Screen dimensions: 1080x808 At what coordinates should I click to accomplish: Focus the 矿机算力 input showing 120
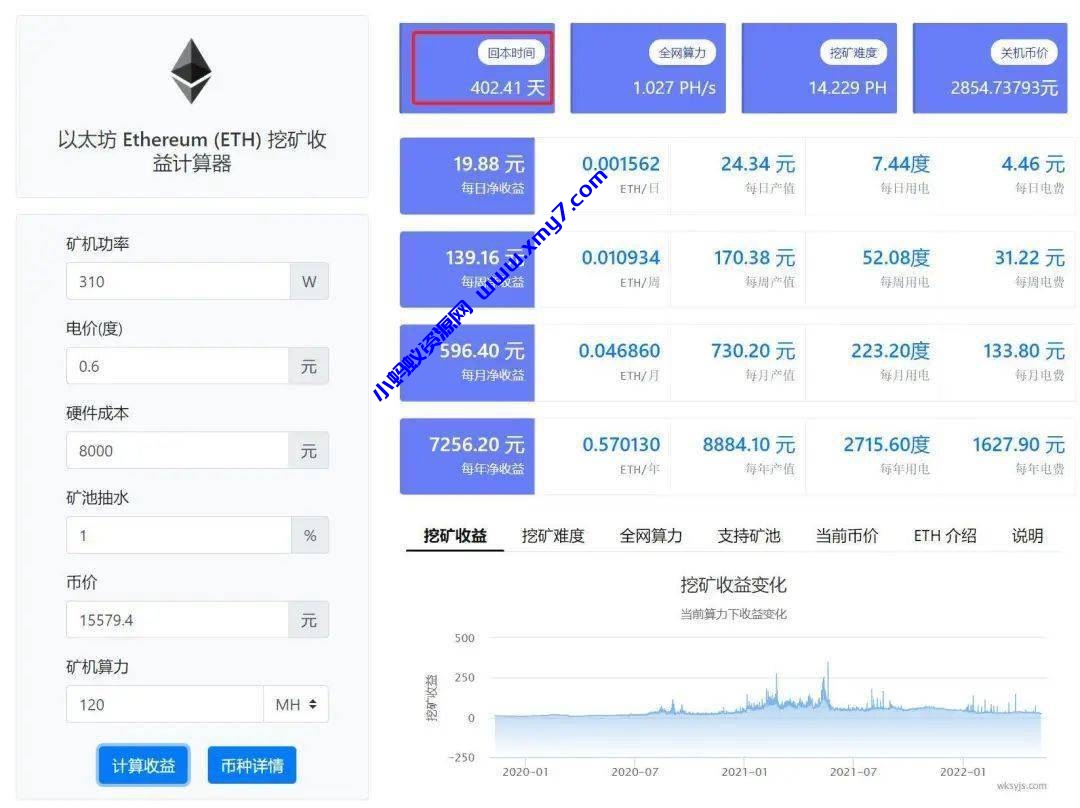coord(165,704)
